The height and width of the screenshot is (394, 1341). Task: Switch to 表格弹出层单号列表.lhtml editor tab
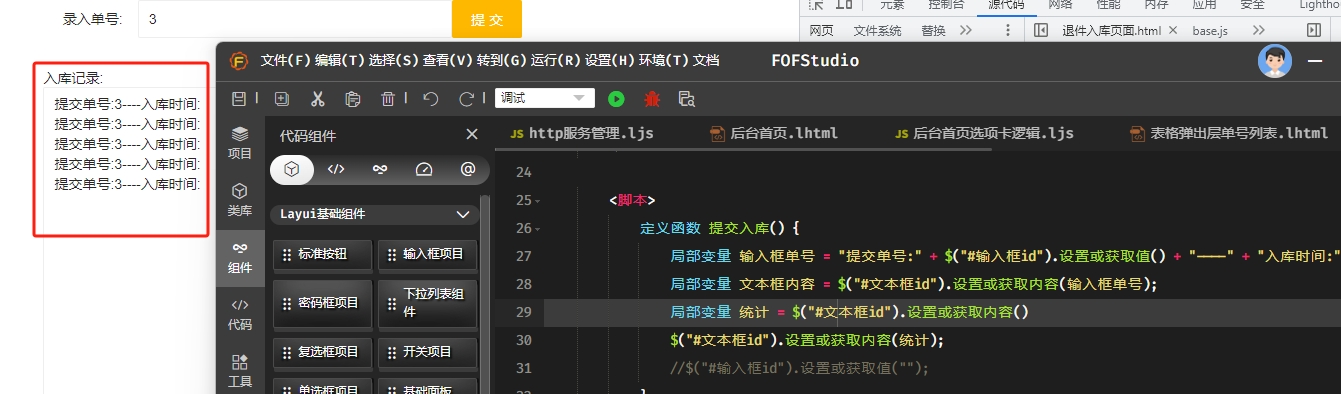[x=1230, y=133]
